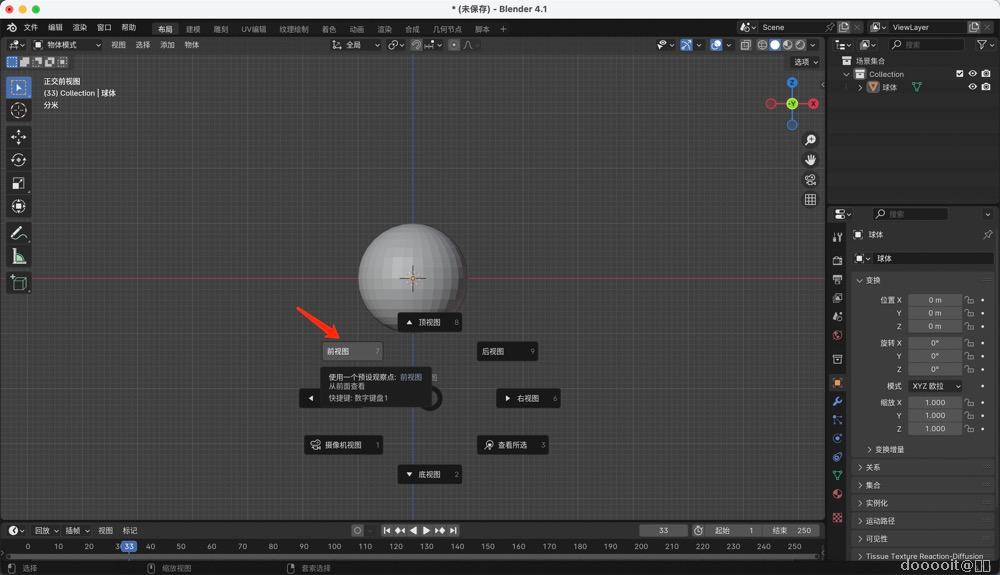Screen dimensions: 1000x575
Task: Open the 物体模式 mode dropdown
Action: click(x=68, y=45)
